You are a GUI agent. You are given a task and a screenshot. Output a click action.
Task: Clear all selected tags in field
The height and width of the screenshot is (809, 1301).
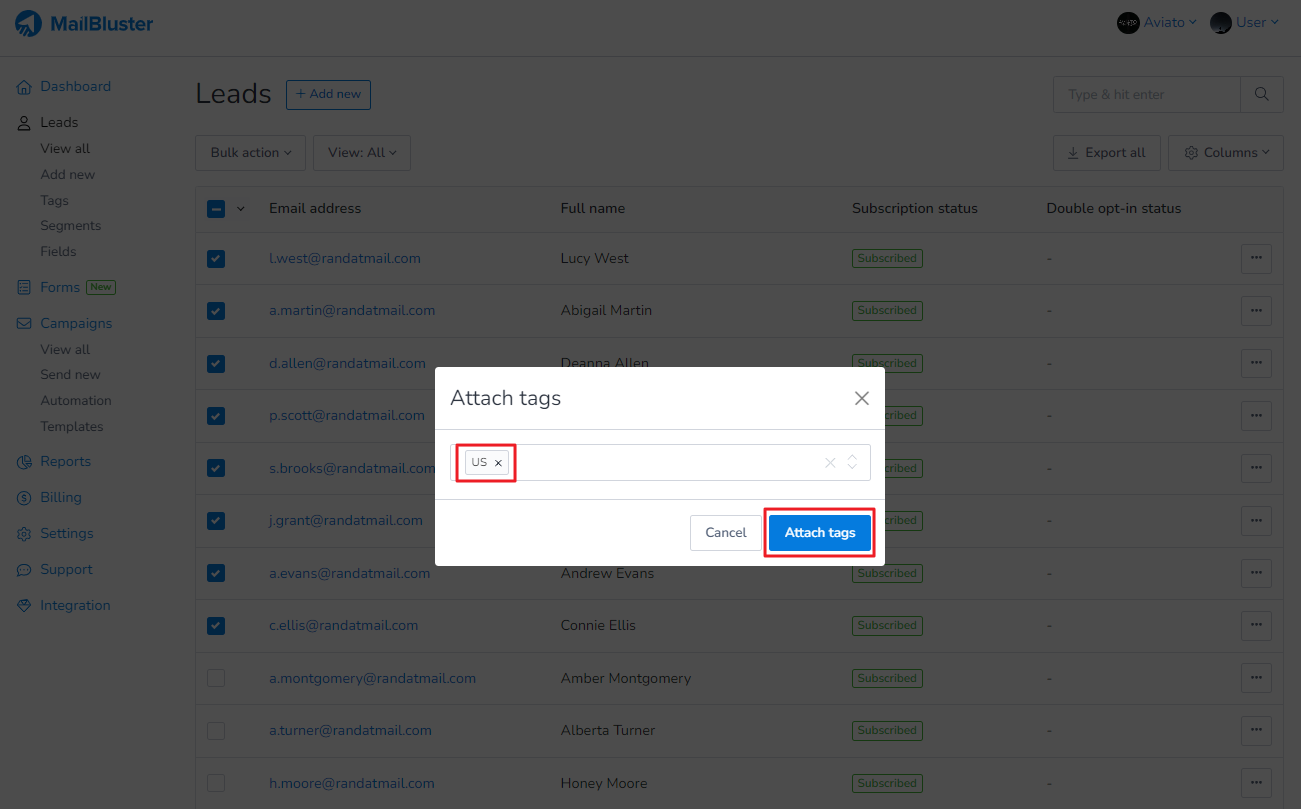(829, 462)
